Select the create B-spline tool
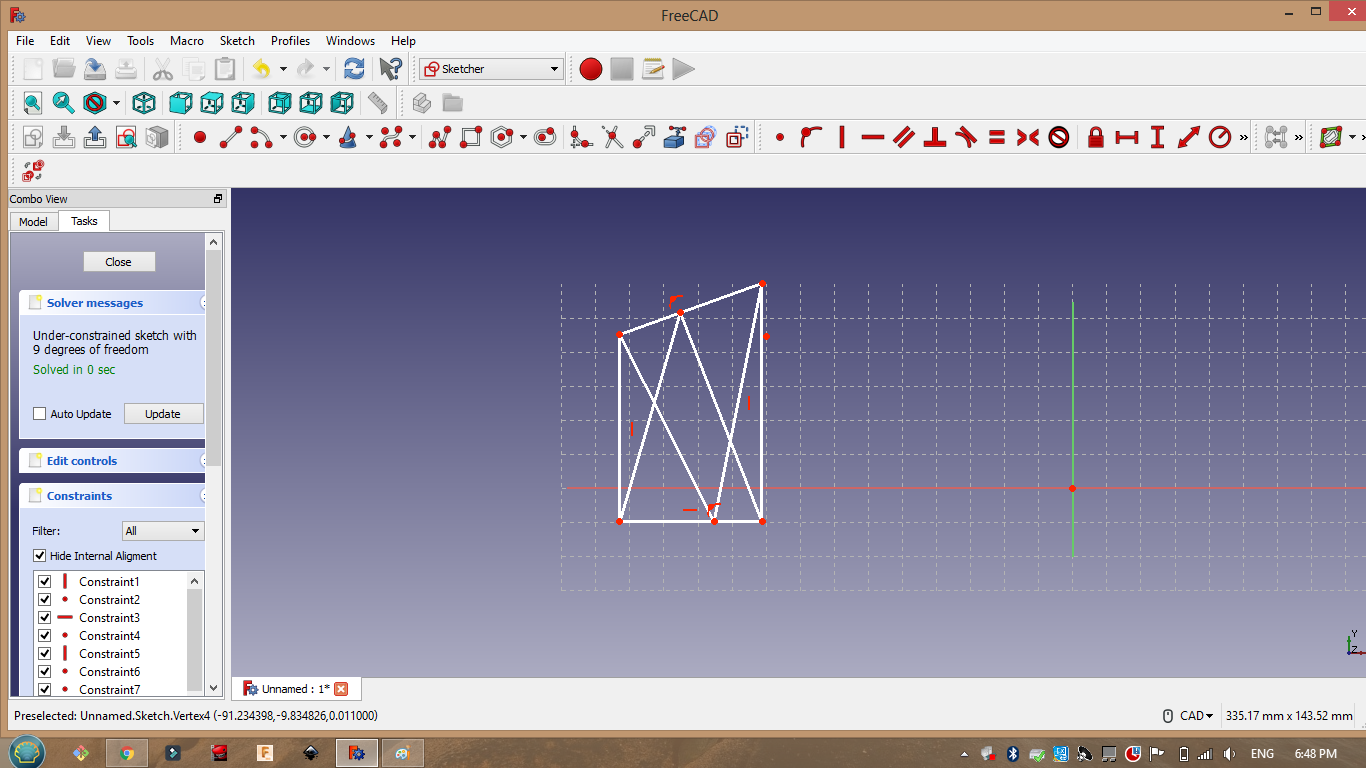This screenshot has height=768, width=1366. 392,137
